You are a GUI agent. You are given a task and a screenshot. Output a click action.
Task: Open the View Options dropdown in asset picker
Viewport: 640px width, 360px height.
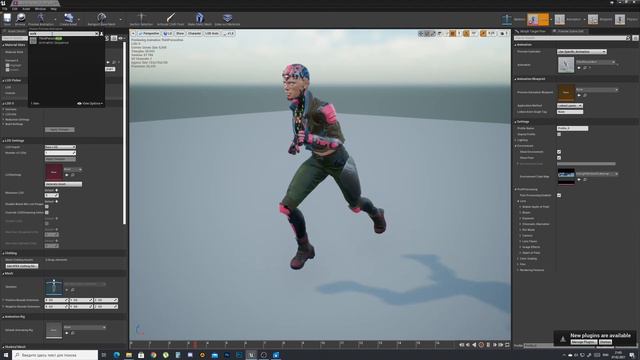[x=90, y=104]
